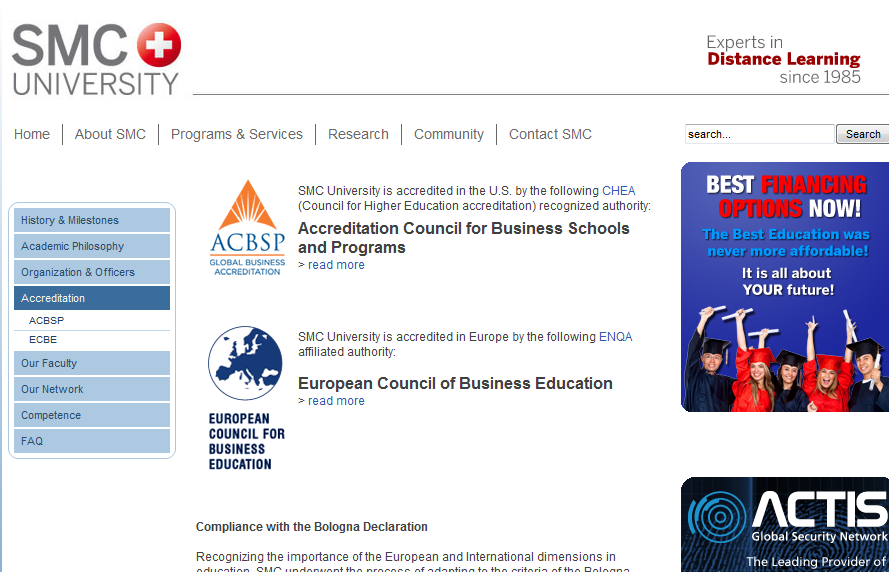Select Academic Philosophy sidebar item

tap(92, 246)
